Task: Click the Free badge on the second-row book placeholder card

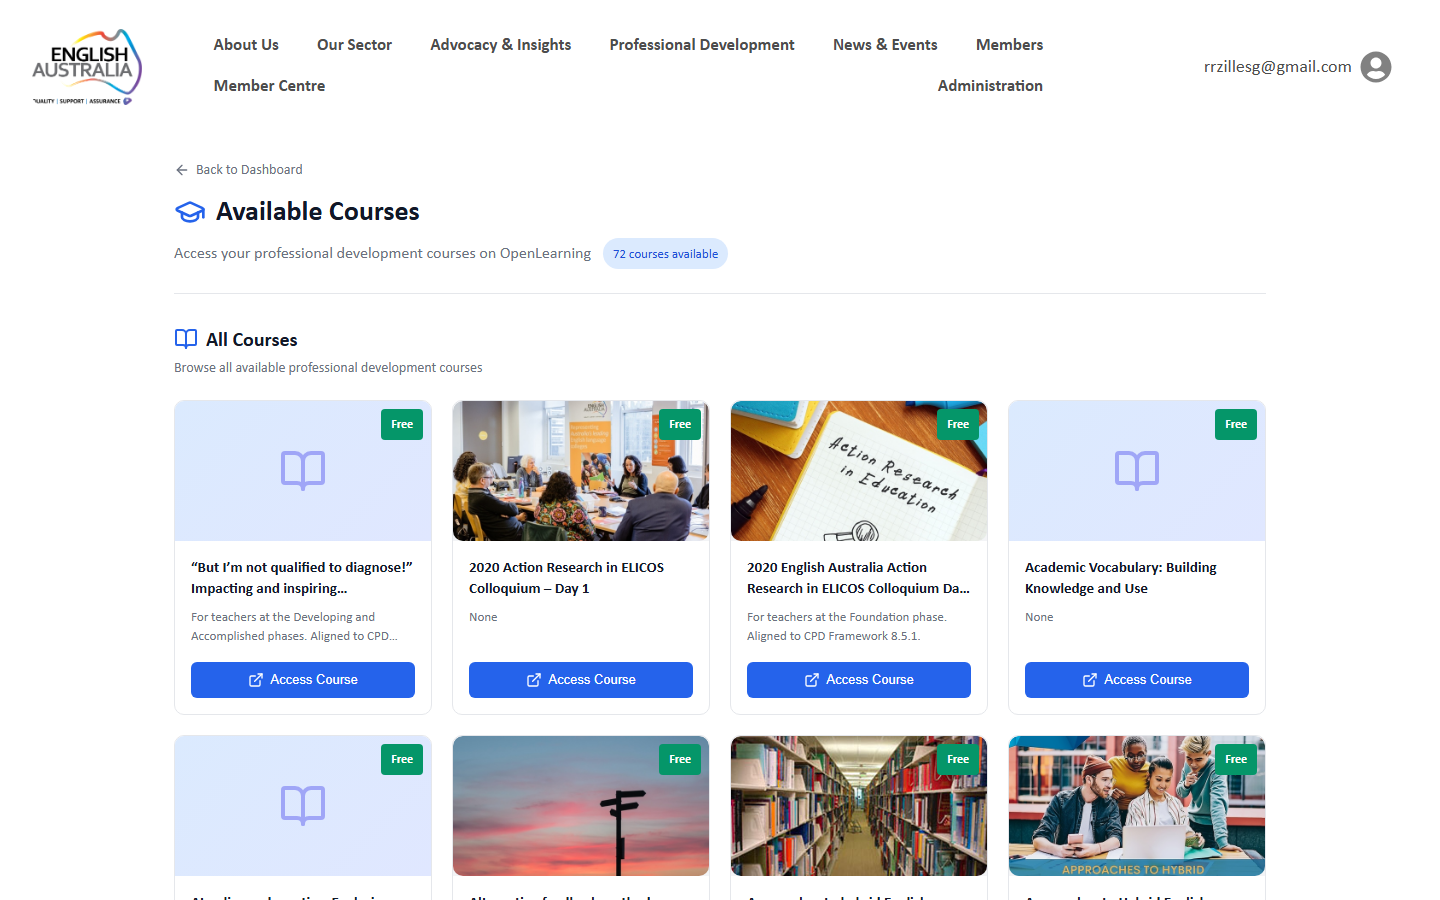Action: click(402, 760)
